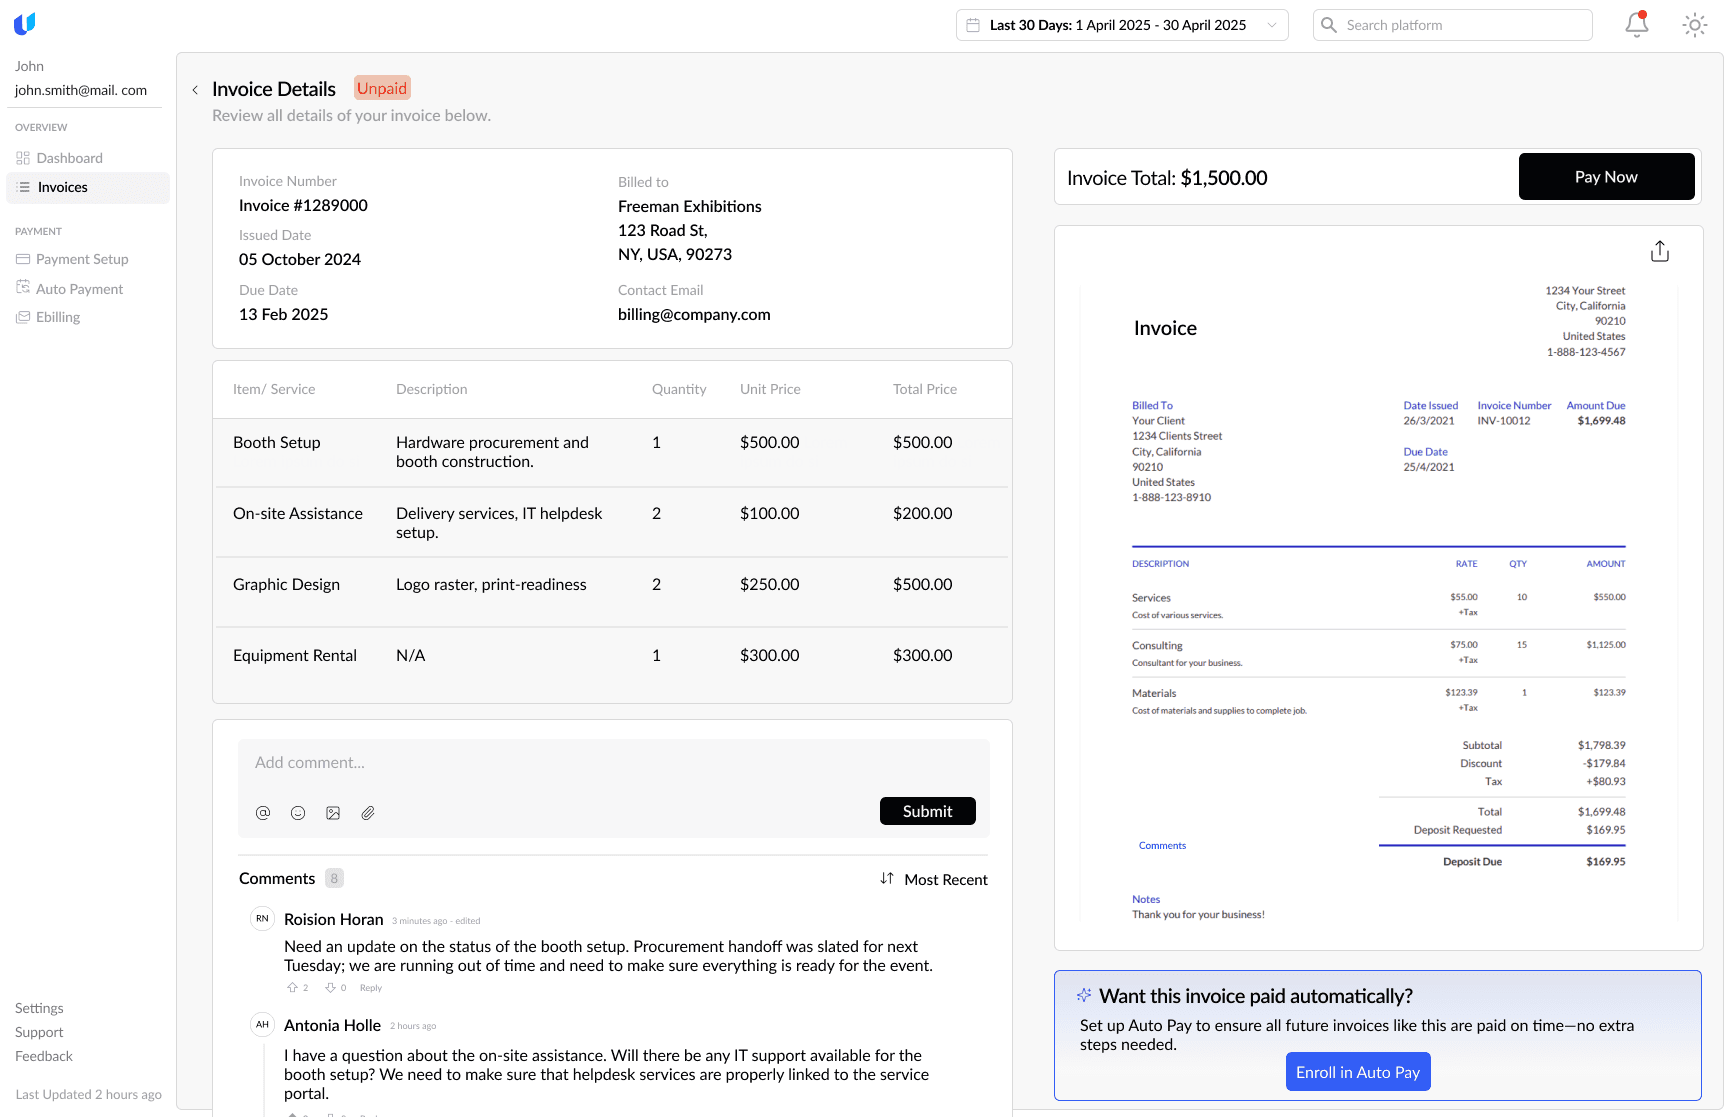Image resolution: width=1728 pixels, height=1117 pixels.
Task: Upvote Roision Horan's comment
Action: 292,987
